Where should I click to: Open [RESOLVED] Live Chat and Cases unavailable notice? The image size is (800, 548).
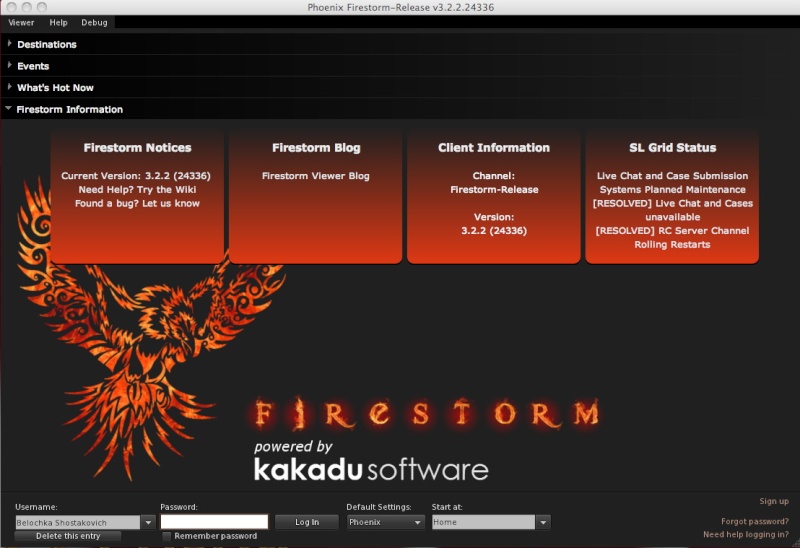672,210
